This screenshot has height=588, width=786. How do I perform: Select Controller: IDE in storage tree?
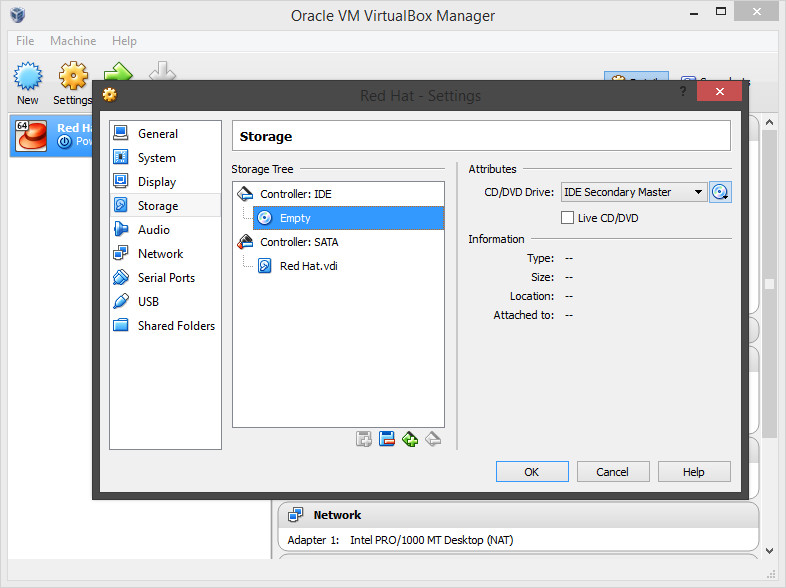tap(339, 194)
